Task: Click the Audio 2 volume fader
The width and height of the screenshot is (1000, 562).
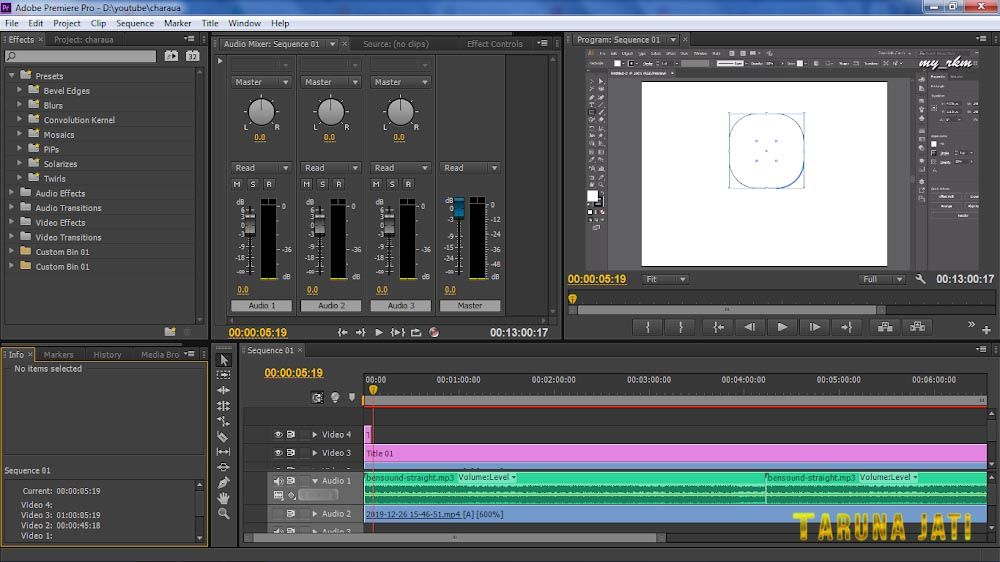Action: (320, 224)
